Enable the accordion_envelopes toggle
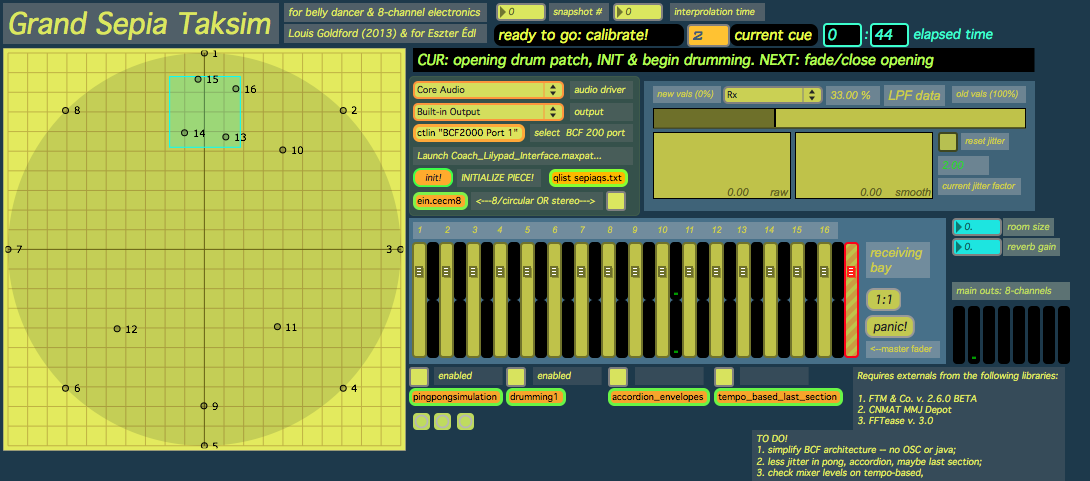The image size is (1090, 481). tap(619, 376)
